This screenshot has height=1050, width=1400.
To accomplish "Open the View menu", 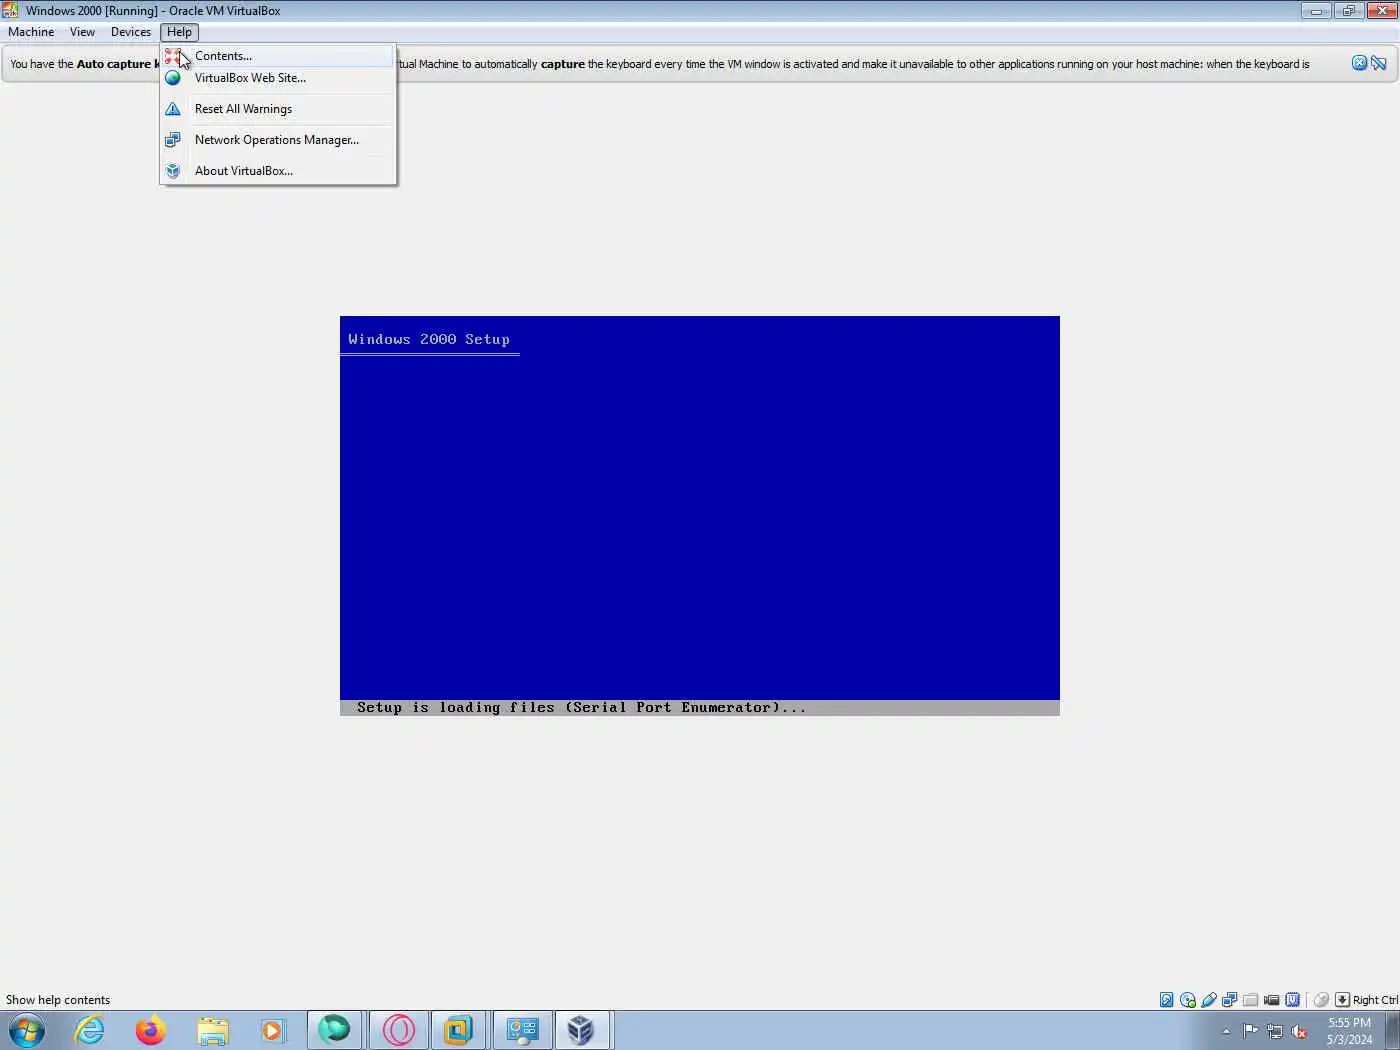I will (x=82, y=32).
